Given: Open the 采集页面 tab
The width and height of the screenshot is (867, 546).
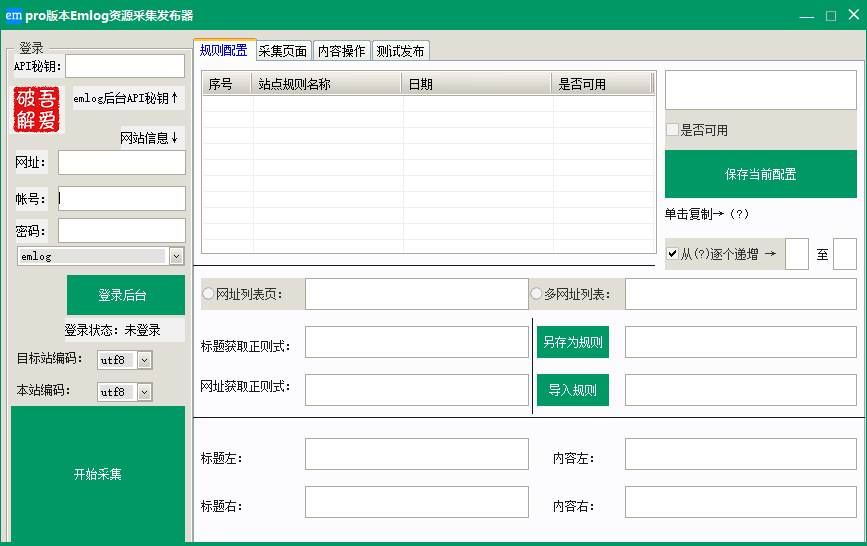Looking at the screenshot, I should point(283,51).
